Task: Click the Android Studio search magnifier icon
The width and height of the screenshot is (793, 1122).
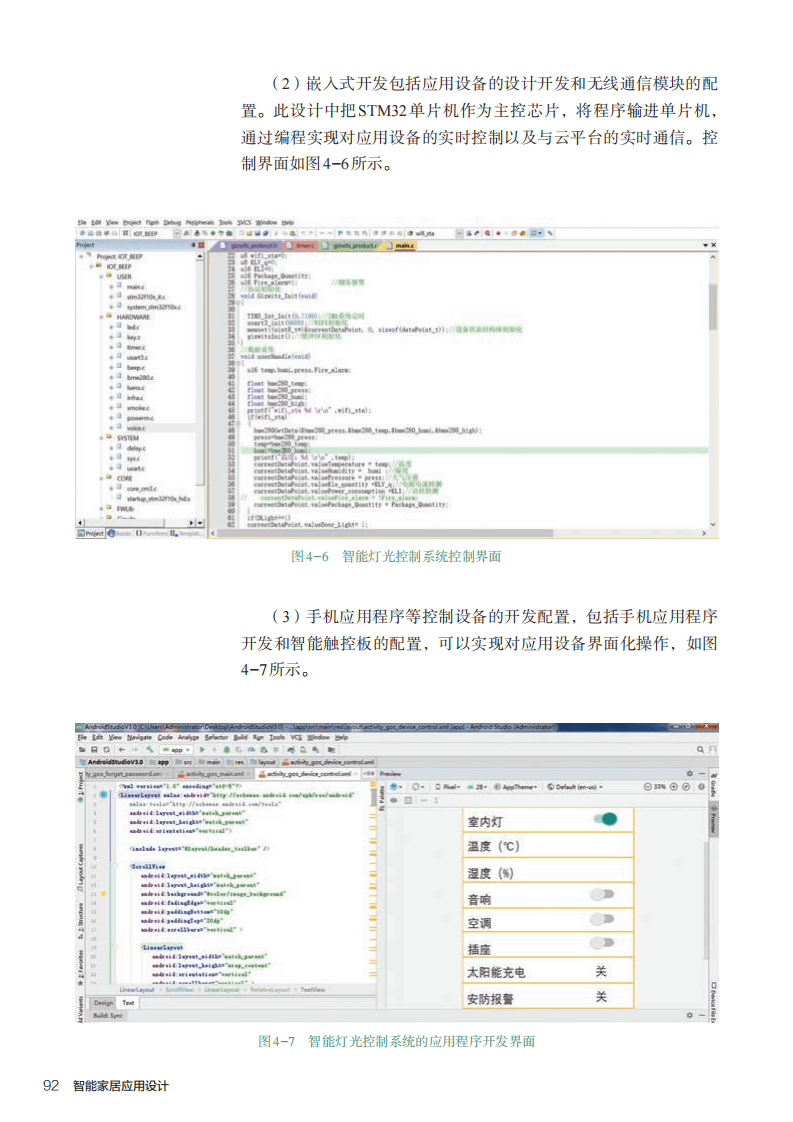Action: (701, 748)
